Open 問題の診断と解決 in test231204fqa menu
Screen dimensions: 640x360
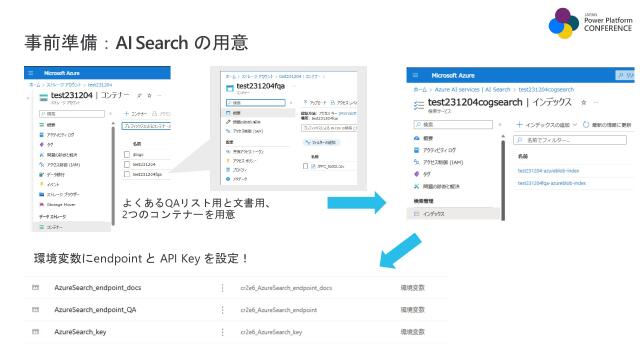tap(247, 122)
